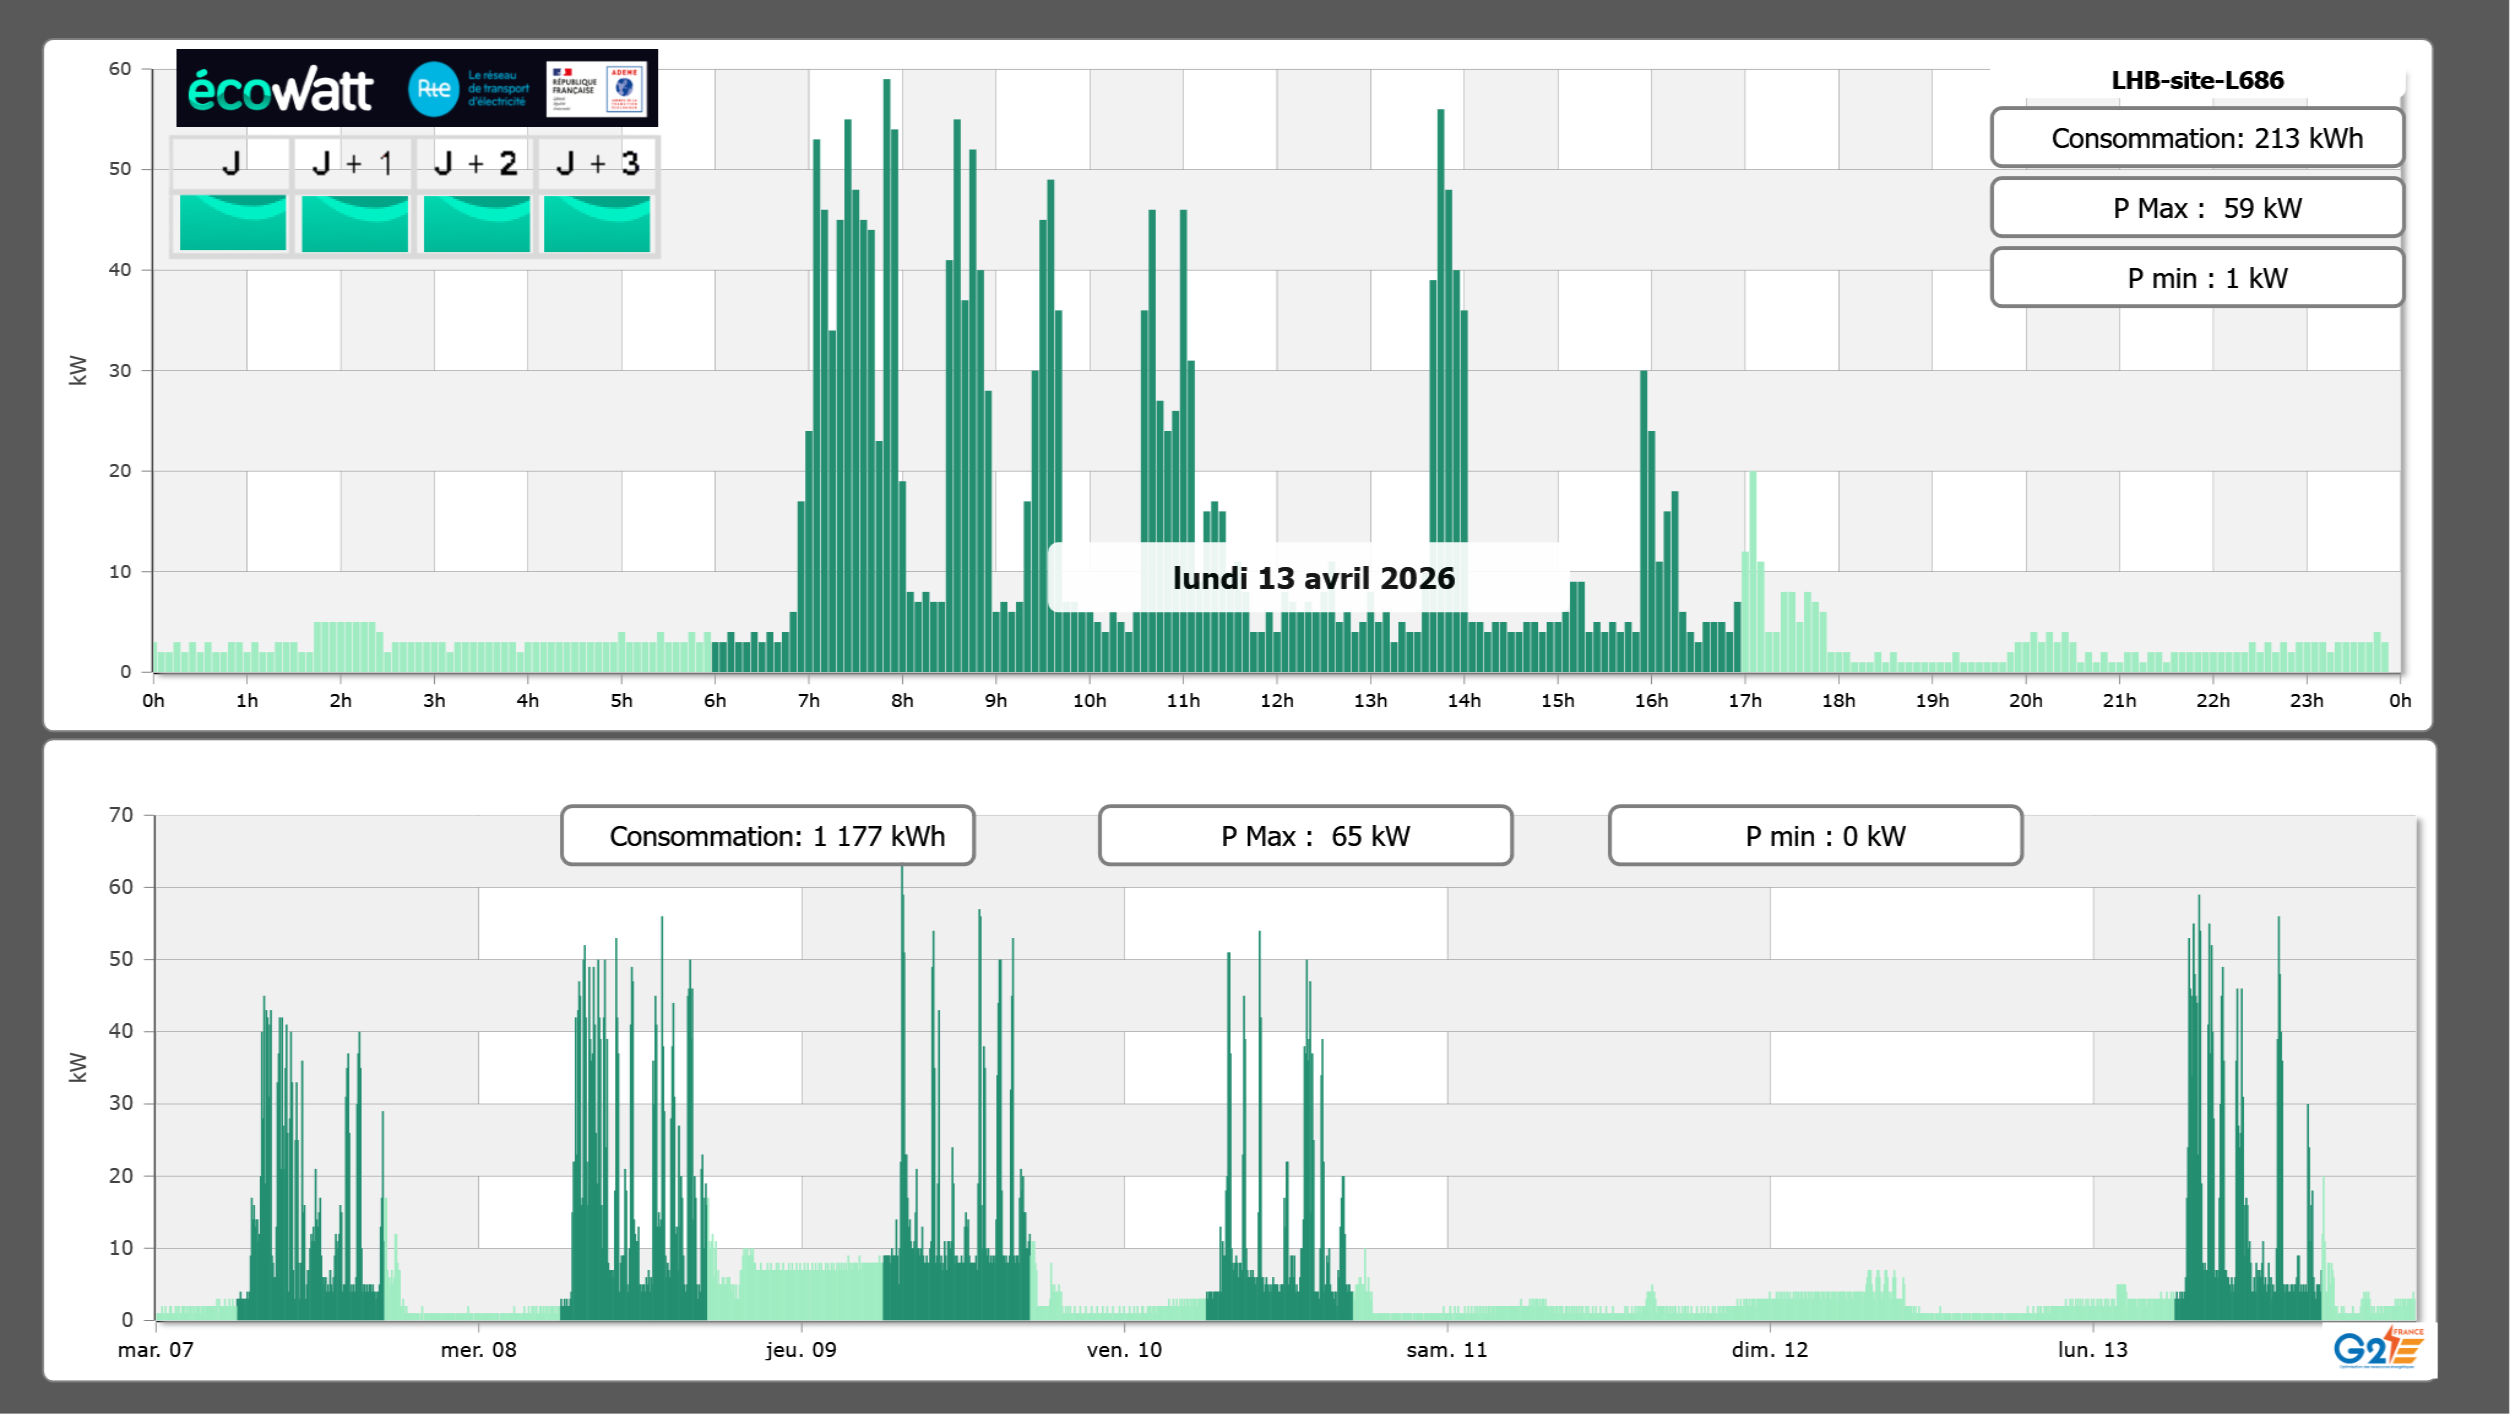Select the J + 3 forecast tab
The height and width of the screenshot is (1415, 2511).
coord(597,164)
